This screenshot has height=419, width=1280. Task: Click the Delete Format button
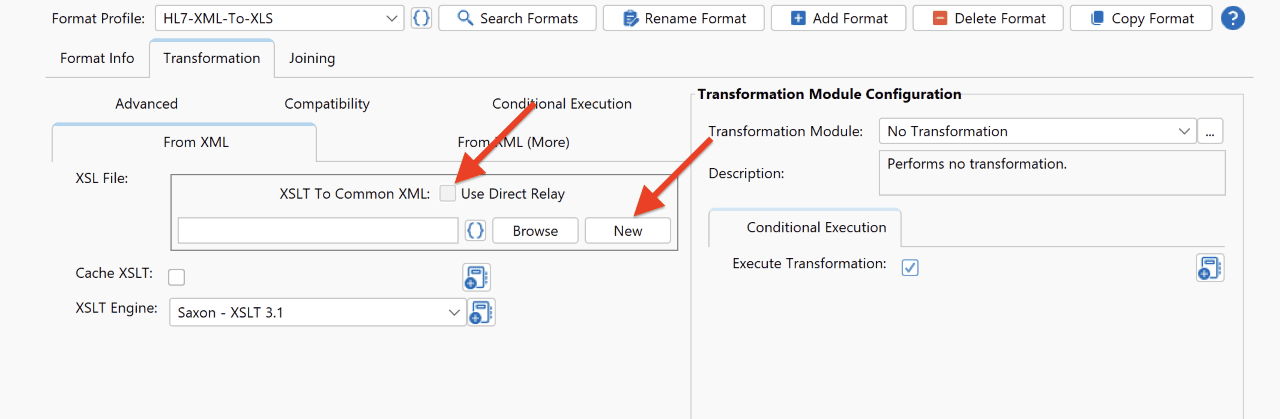tap(987, 18)
